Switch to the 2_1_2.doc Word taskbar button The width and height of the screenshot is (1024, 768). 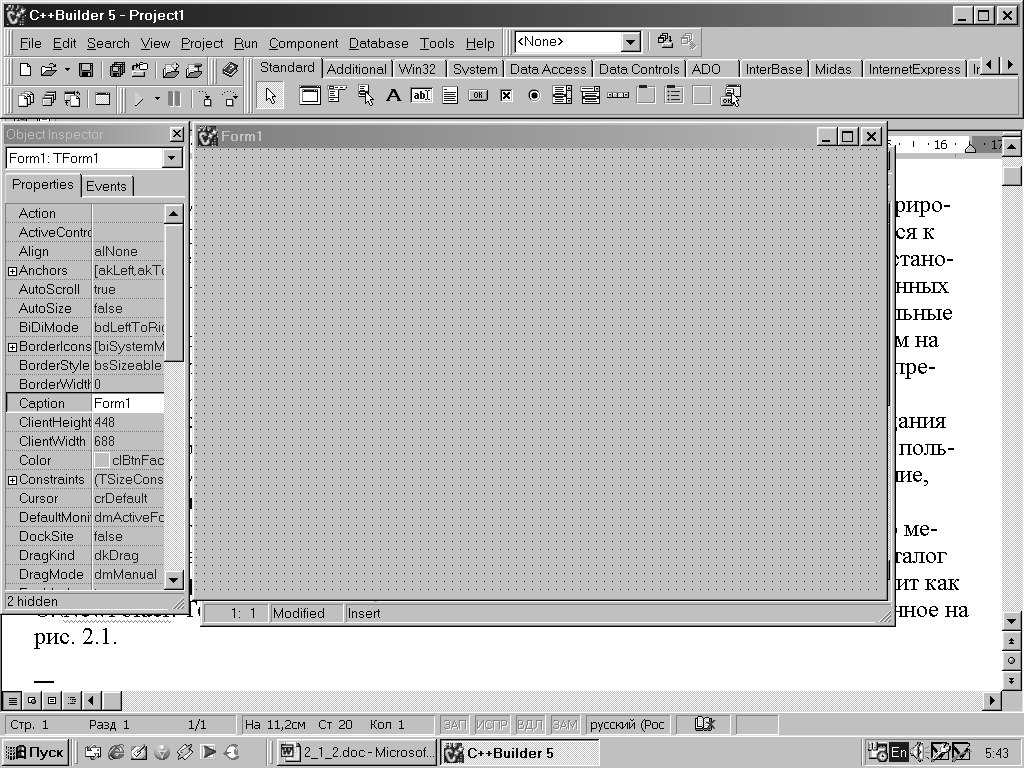coord(357,752)
